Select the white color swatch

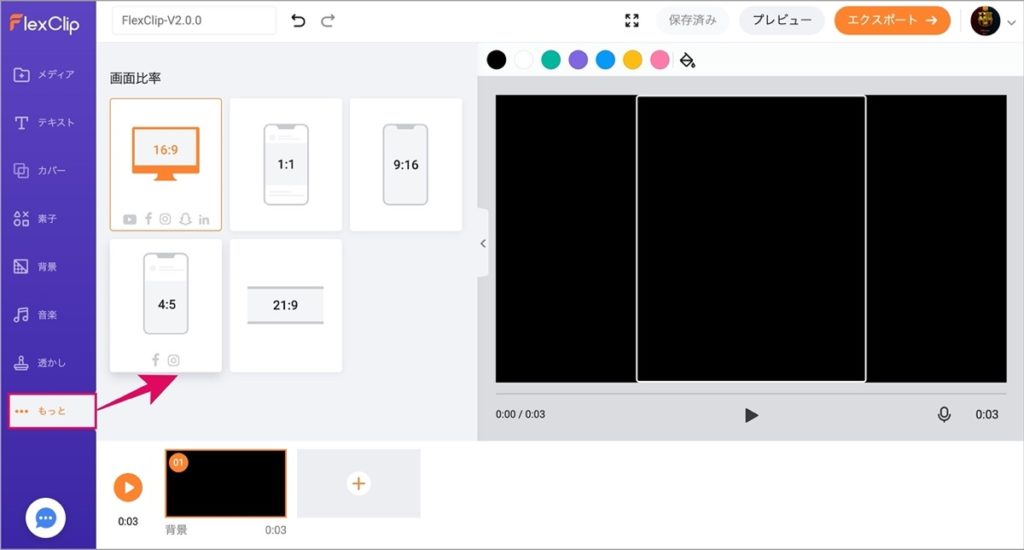pos(524,59)
